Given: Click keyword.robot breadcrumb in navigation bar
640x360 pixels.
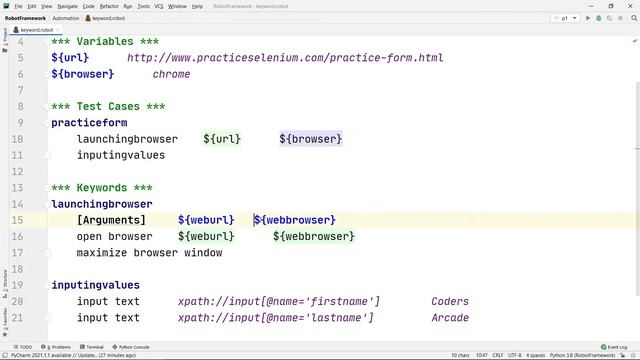Looking at the screenshot, I should point(105,18).
